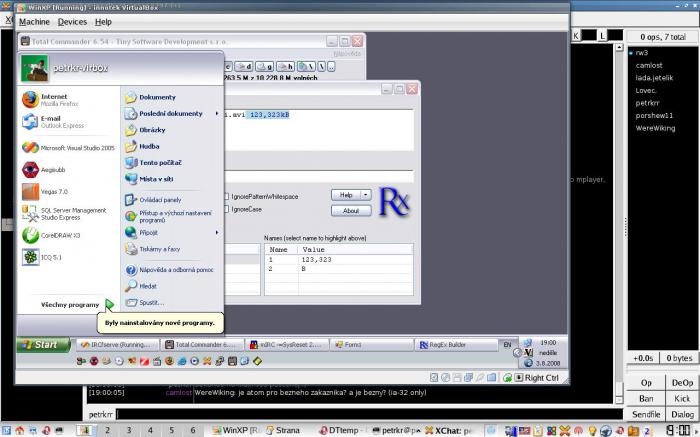Click XChat message input field

pyautogui.click(x=369, y=414)
